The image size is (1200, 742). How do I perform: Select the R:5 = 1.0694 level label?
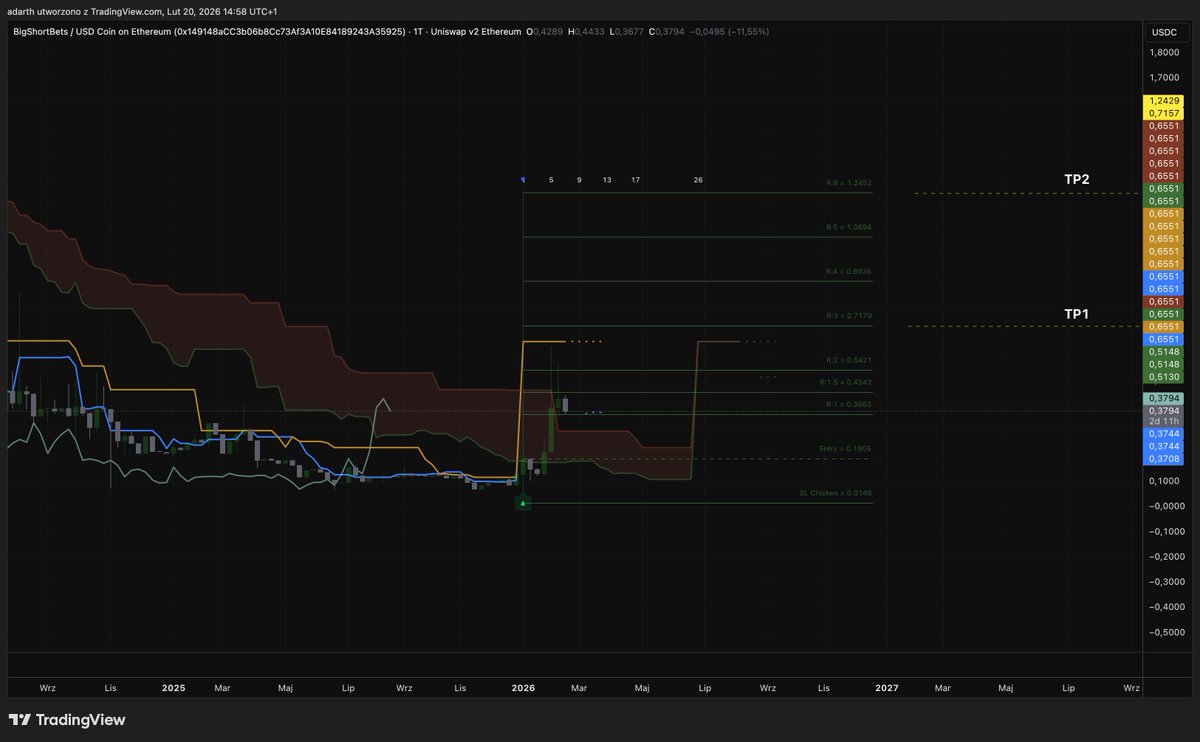coord(849,227)
